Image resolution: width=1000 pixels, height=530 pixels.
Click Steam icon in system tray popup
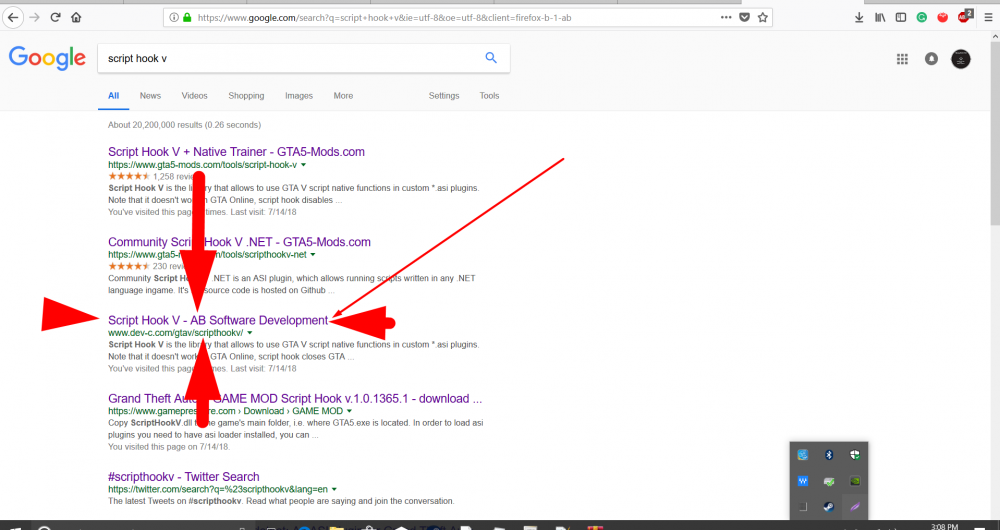829,507
